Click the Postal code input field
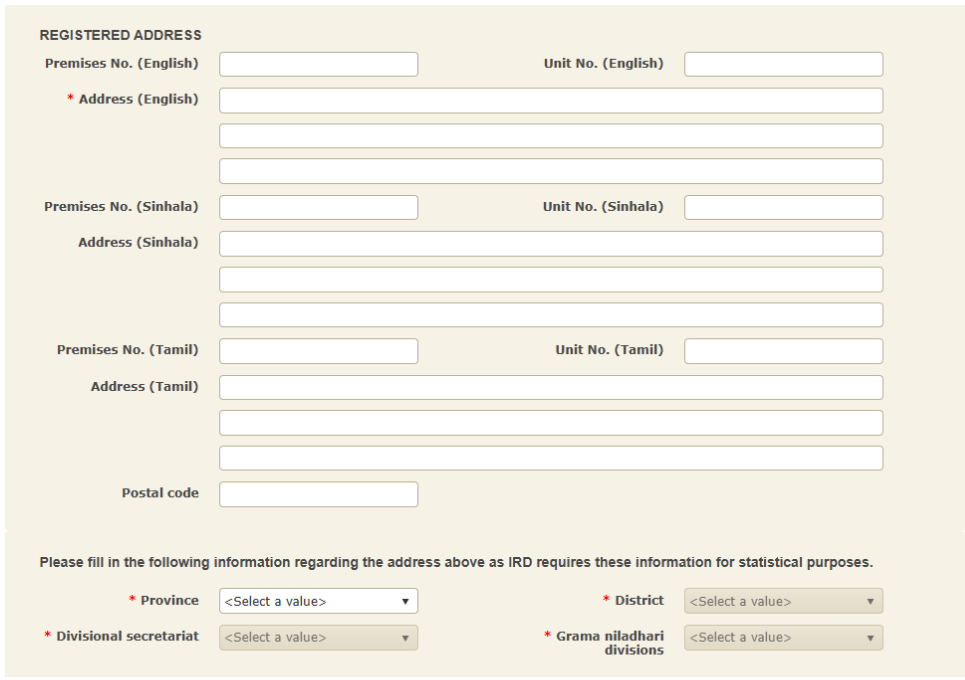Image resolution: width=965 pixels, height=680 pixels. (x=318, y=494)
